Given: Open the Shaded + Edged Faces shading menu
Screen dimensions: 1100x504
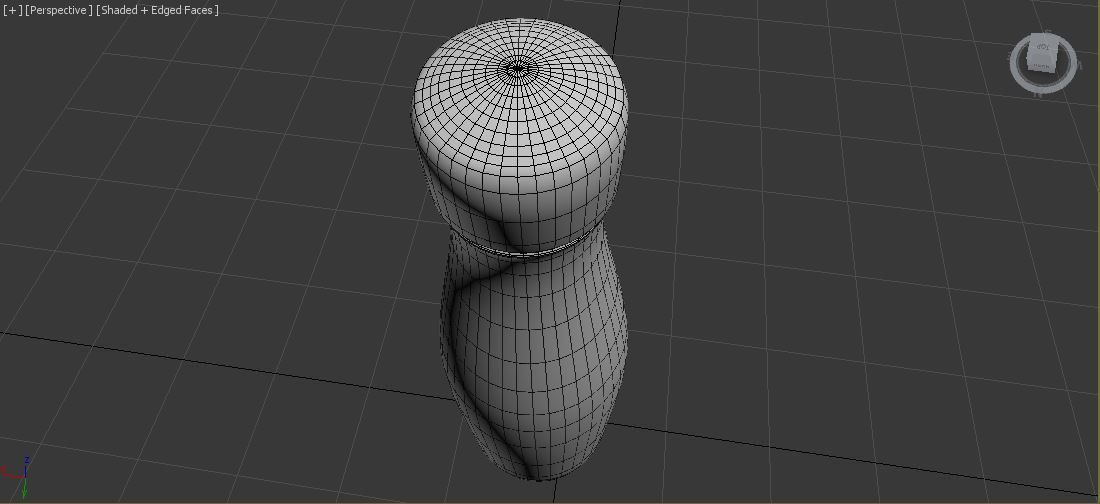Looking at the screenshot, I should (158, 10).
